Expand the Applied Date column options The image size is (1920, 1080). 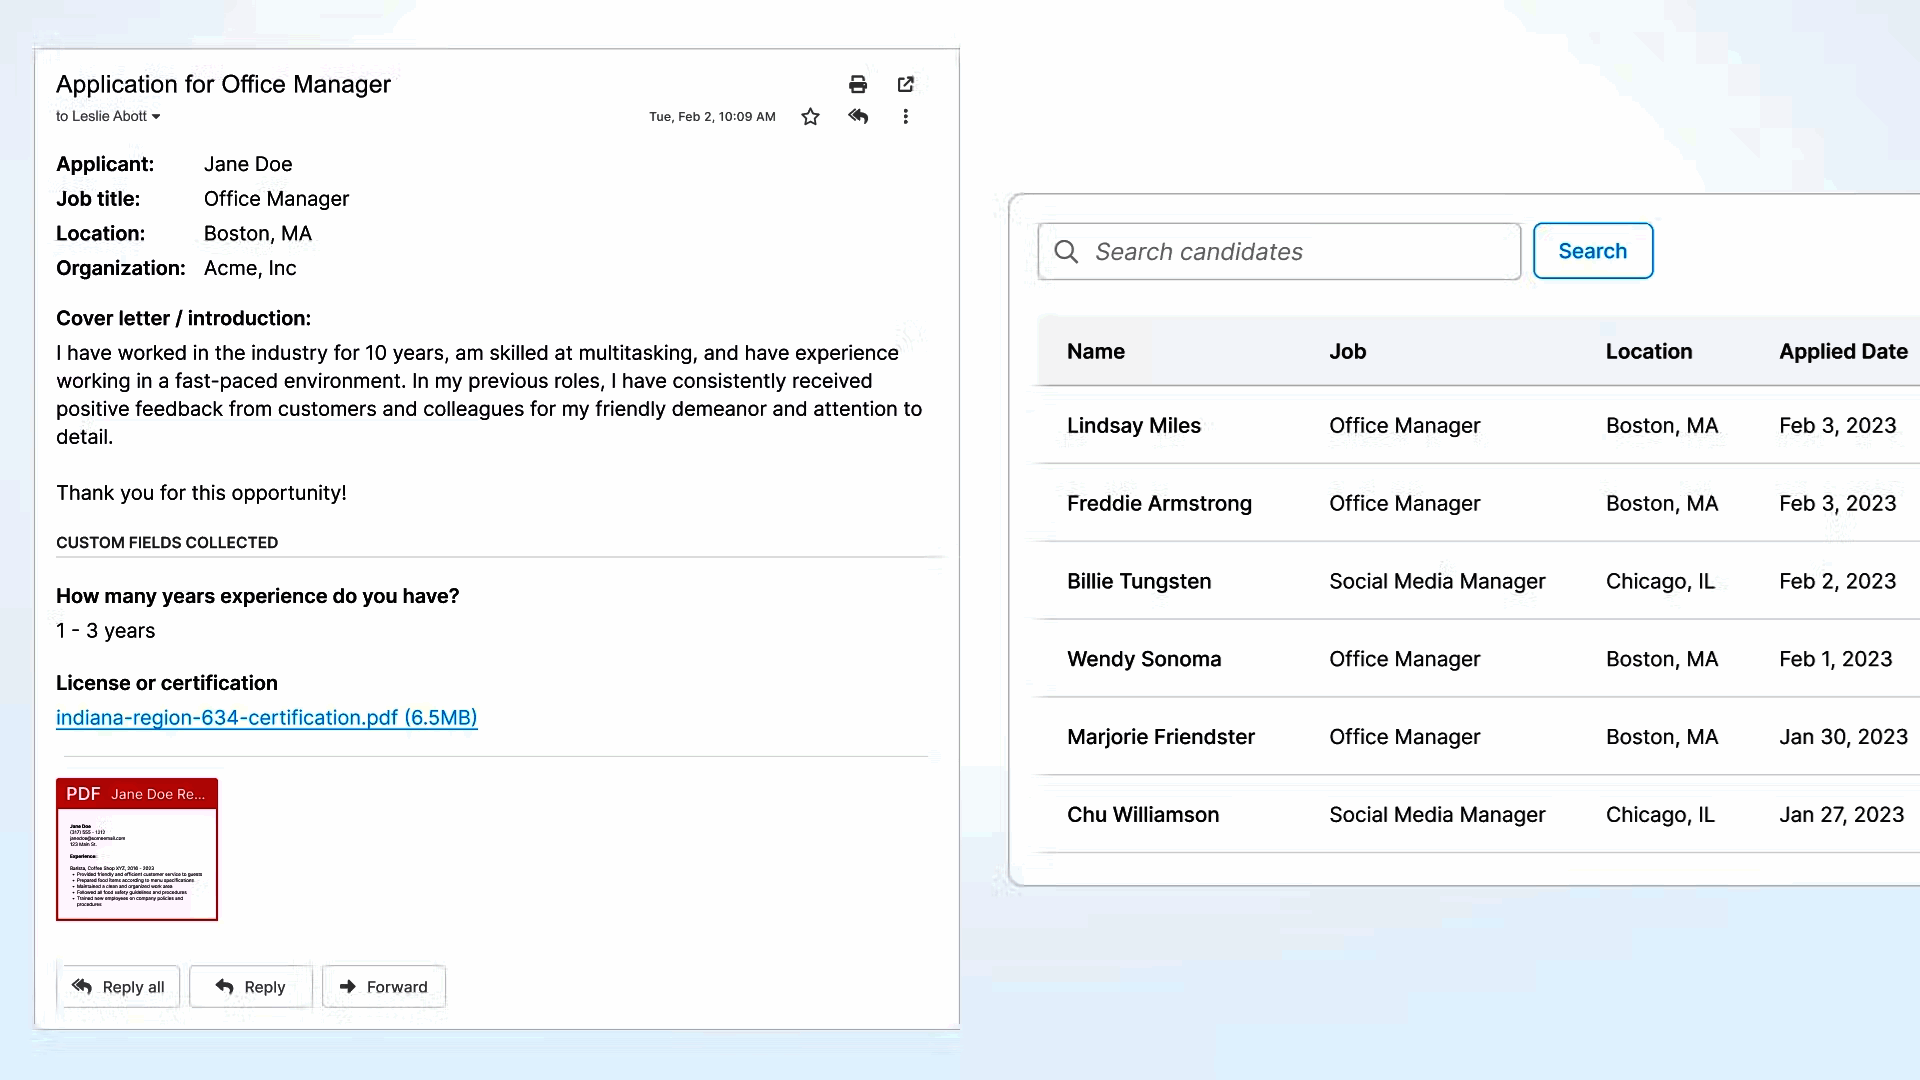click(1843, 351)
